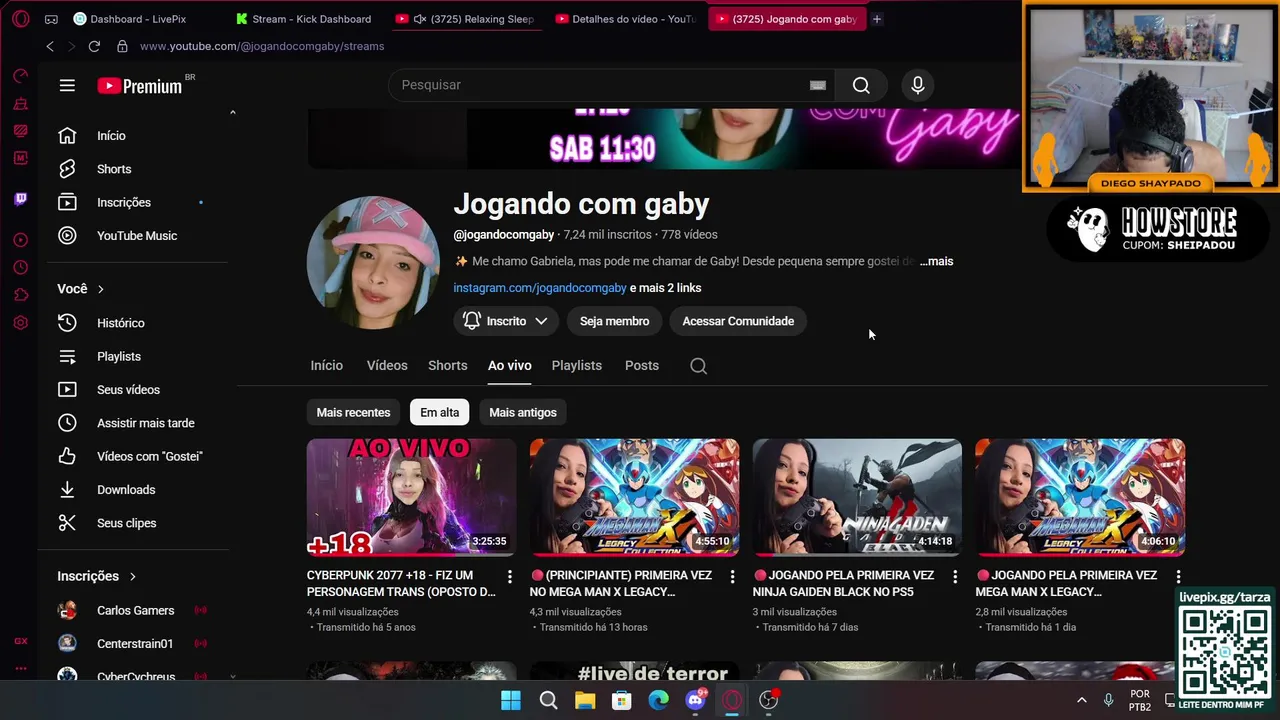Switch to the channel Playlists tab
1280x720 pixels.
pyautogui.click(x=577, y=366)
